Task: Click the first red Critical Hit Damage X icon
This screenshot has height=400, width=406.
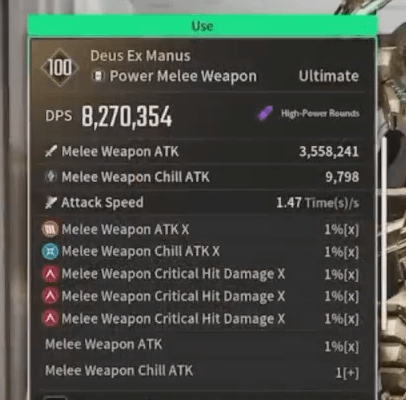Action: 51,274
